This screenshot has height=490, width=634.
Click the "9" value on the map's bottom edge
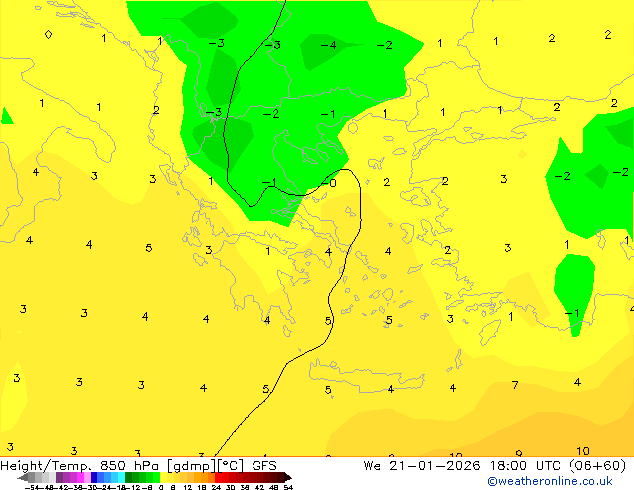519,453
